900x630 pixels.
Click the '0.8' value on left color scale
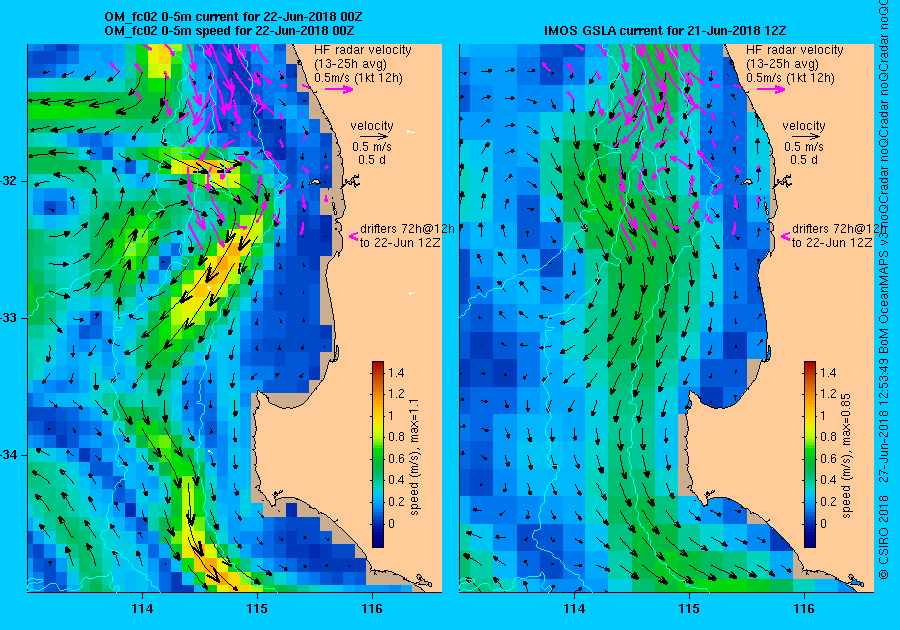tap(396, 437)
